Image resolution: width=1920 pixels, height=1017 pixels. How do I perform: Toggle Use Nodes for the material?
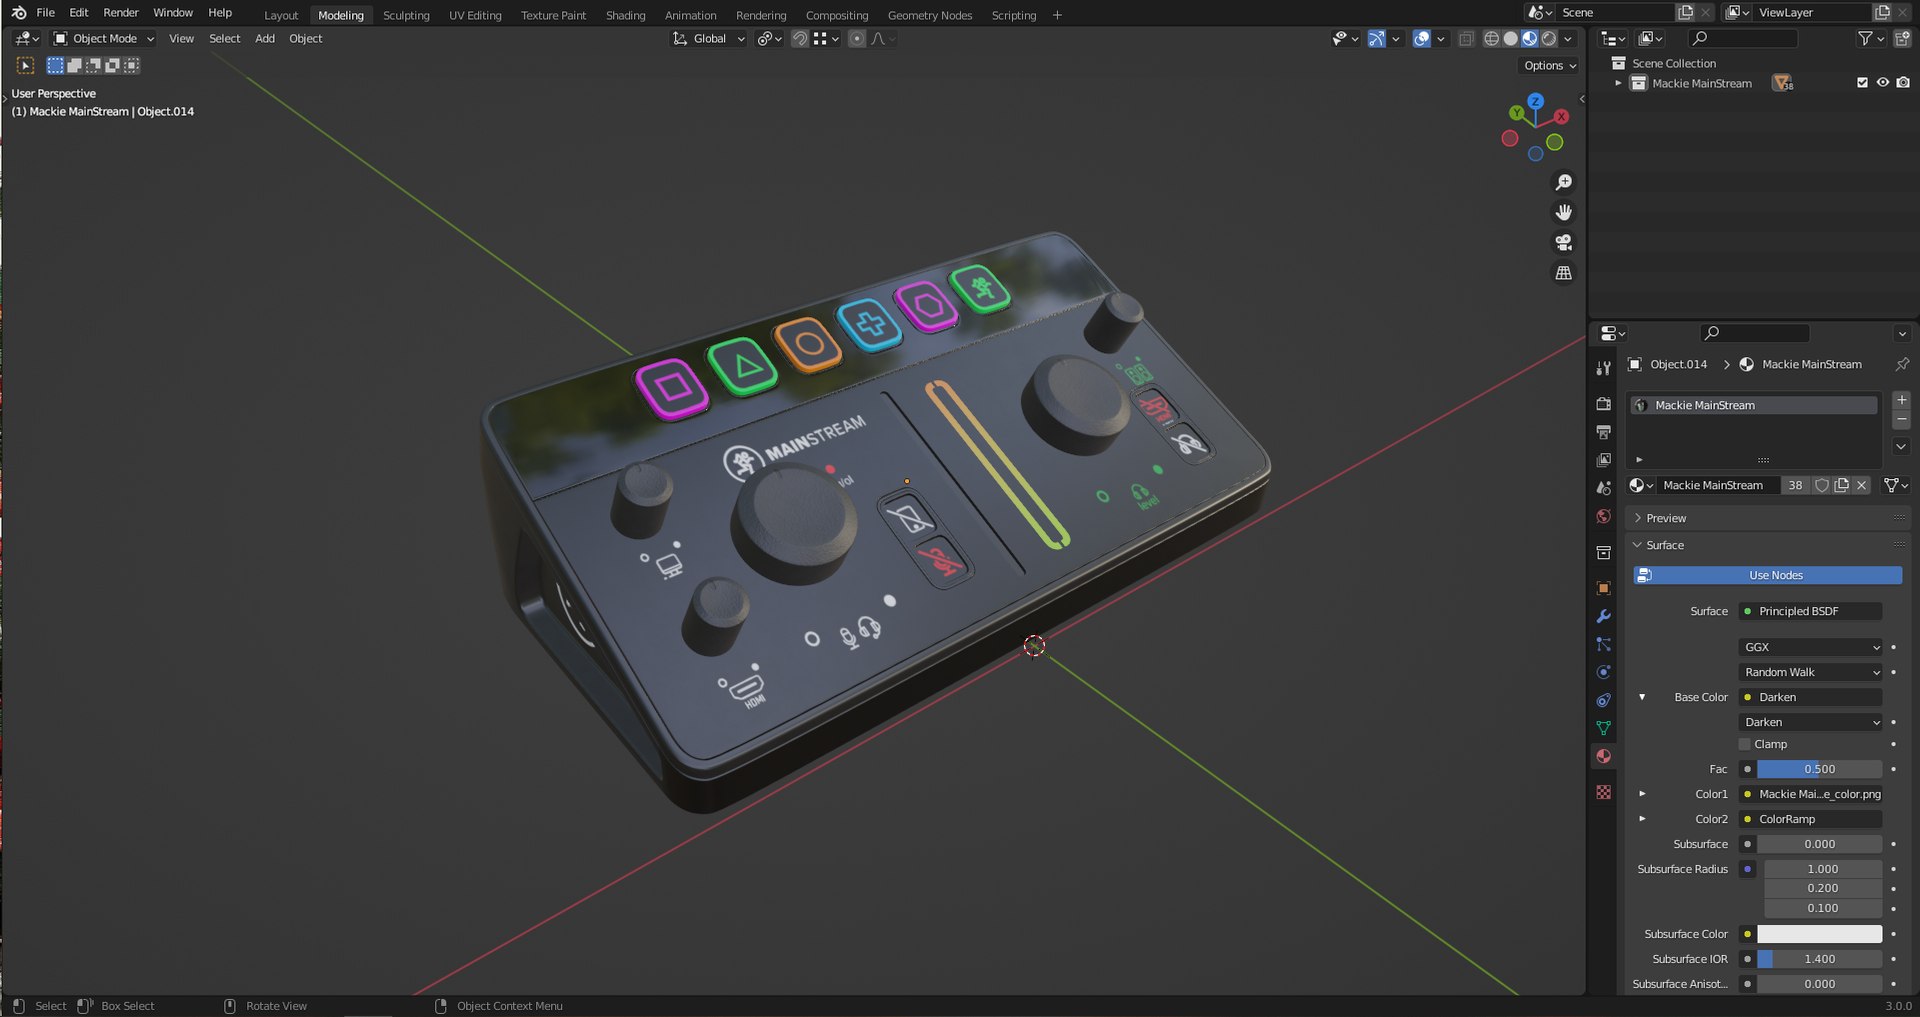(1767, 575)
